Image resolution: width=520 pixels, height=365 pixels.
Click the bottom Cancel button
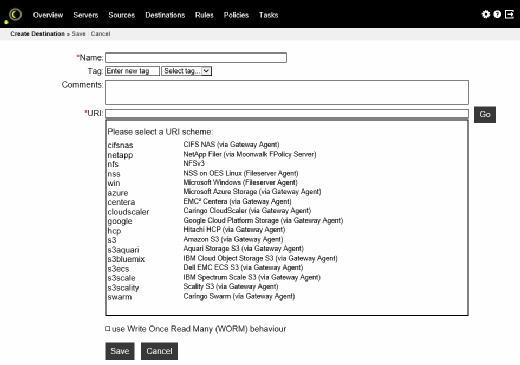(x=159, y=351)
